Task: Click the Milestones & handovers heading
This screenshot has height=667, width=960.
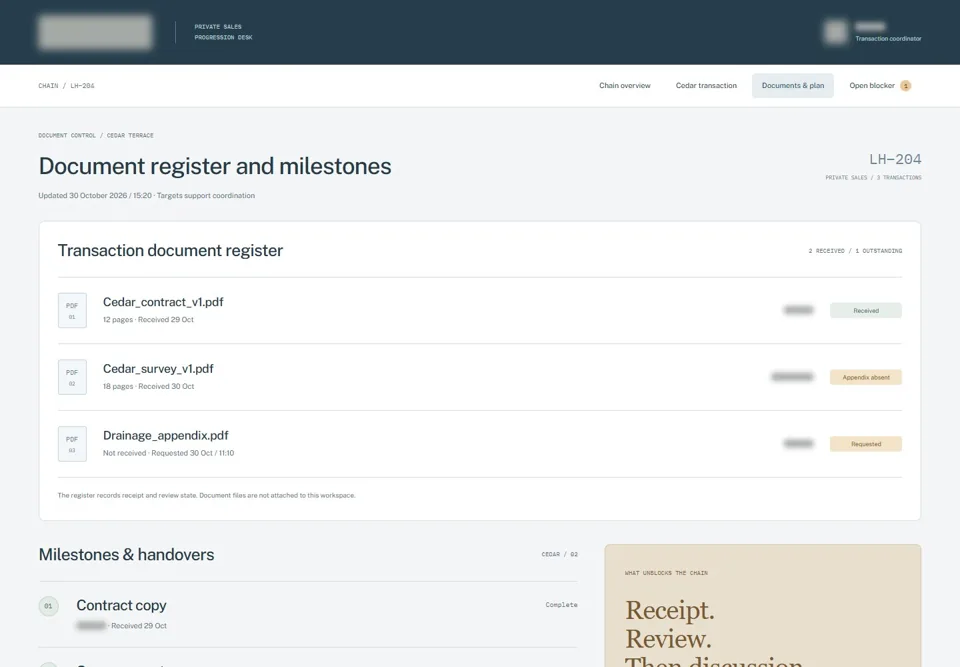Action: [126, 554]
